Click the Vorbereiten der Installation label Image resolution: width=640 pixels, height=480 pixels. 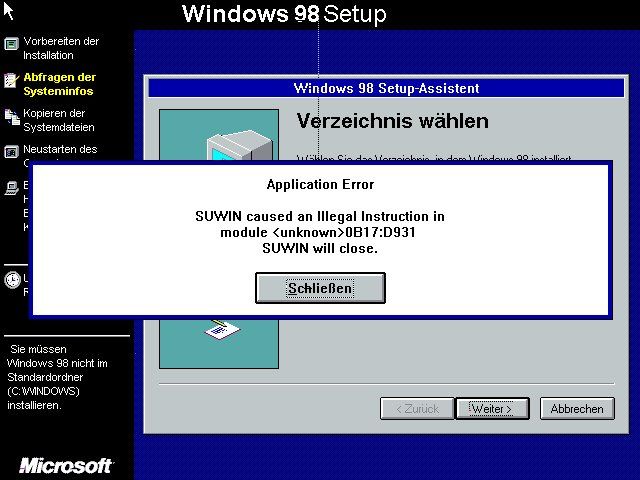pos(61,48)
